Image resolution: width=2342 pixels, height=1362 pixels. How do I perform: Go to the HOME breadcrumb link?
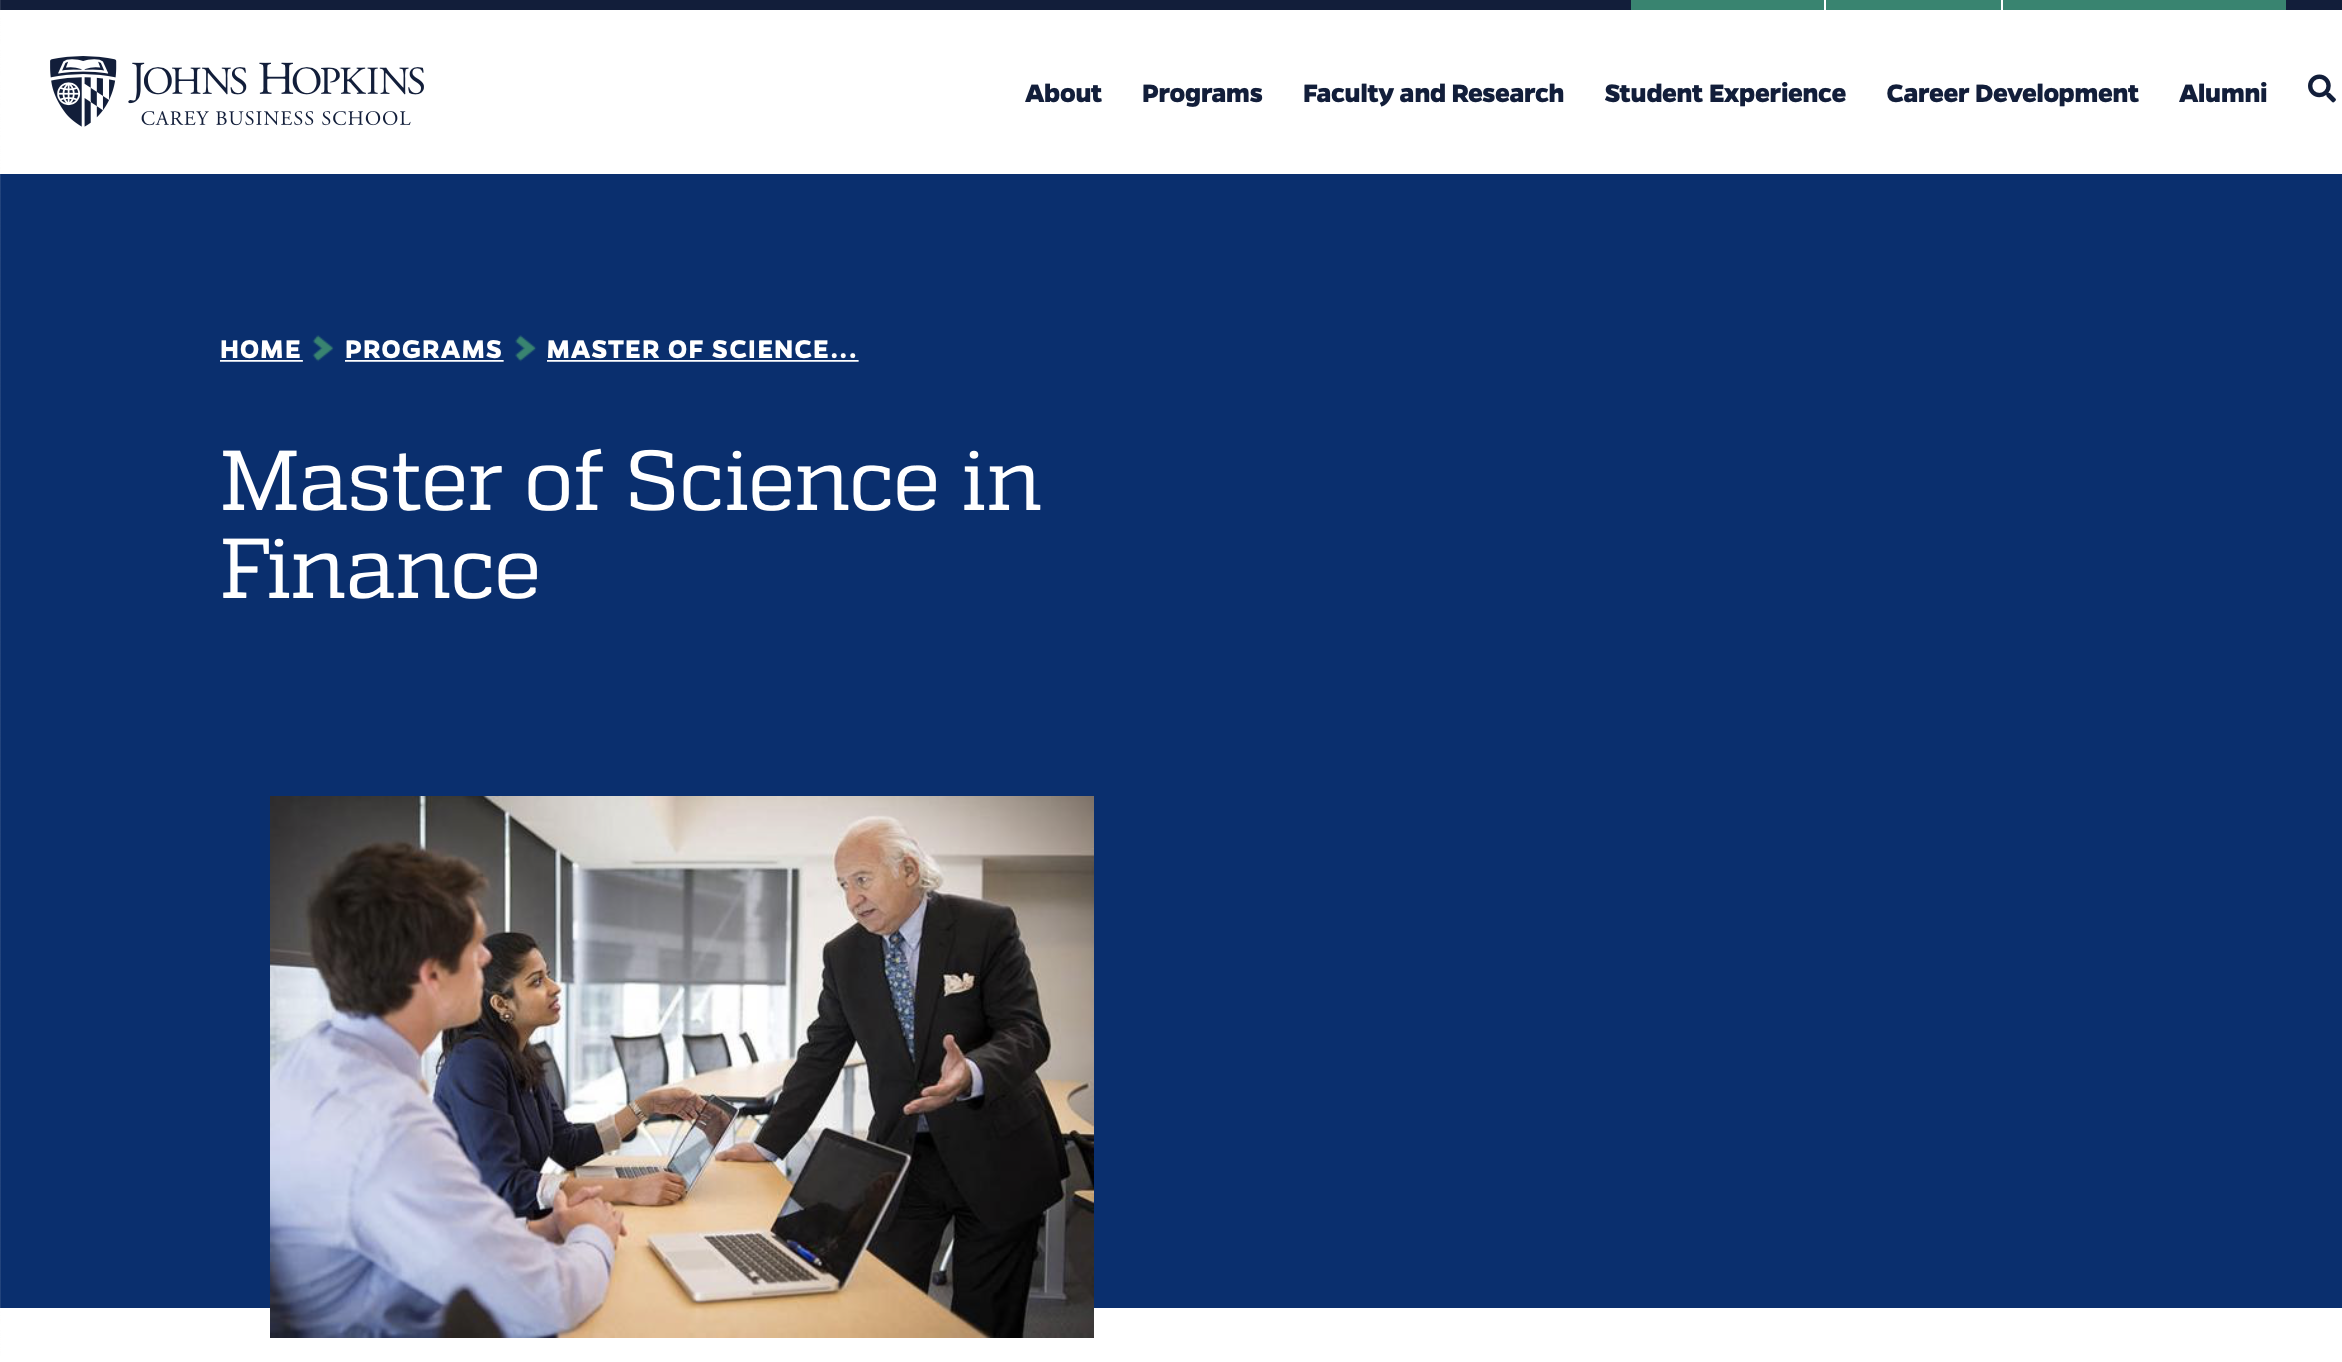click(x=261, y=349)
